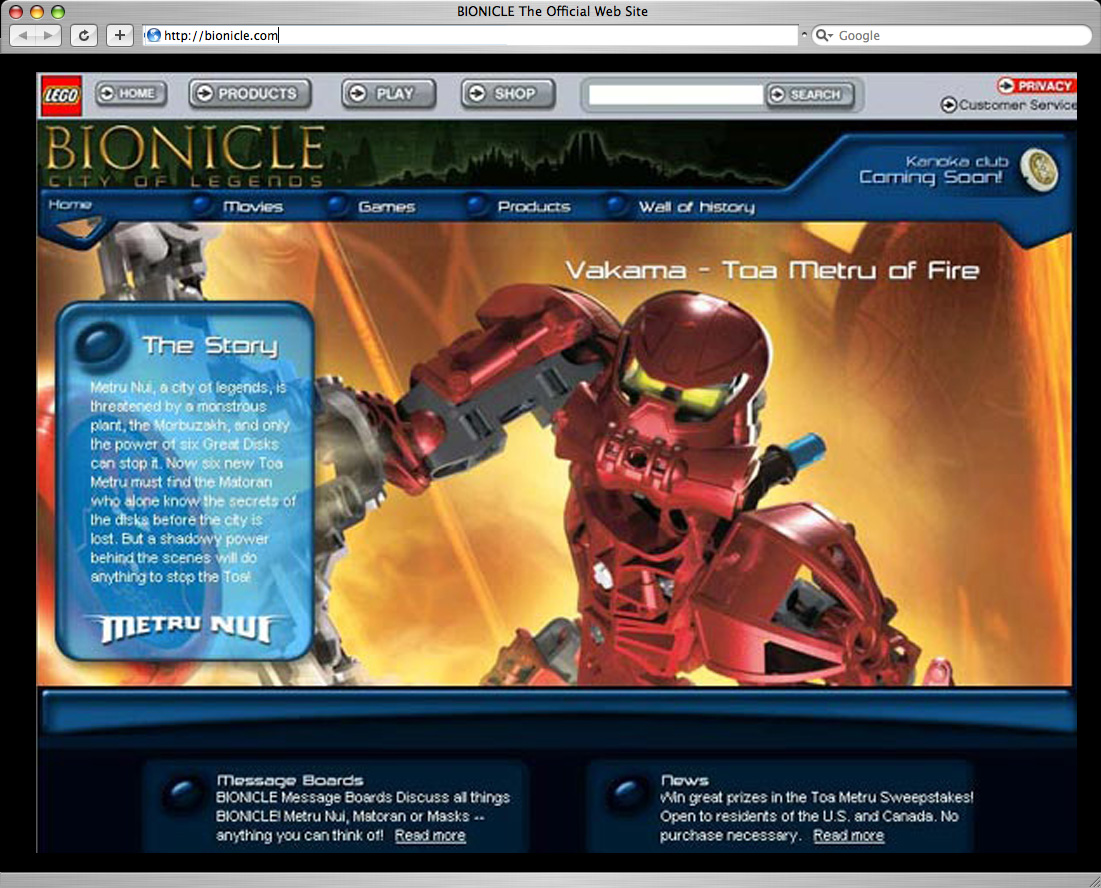Open the Movies navigation tab

tap(252, 207)
